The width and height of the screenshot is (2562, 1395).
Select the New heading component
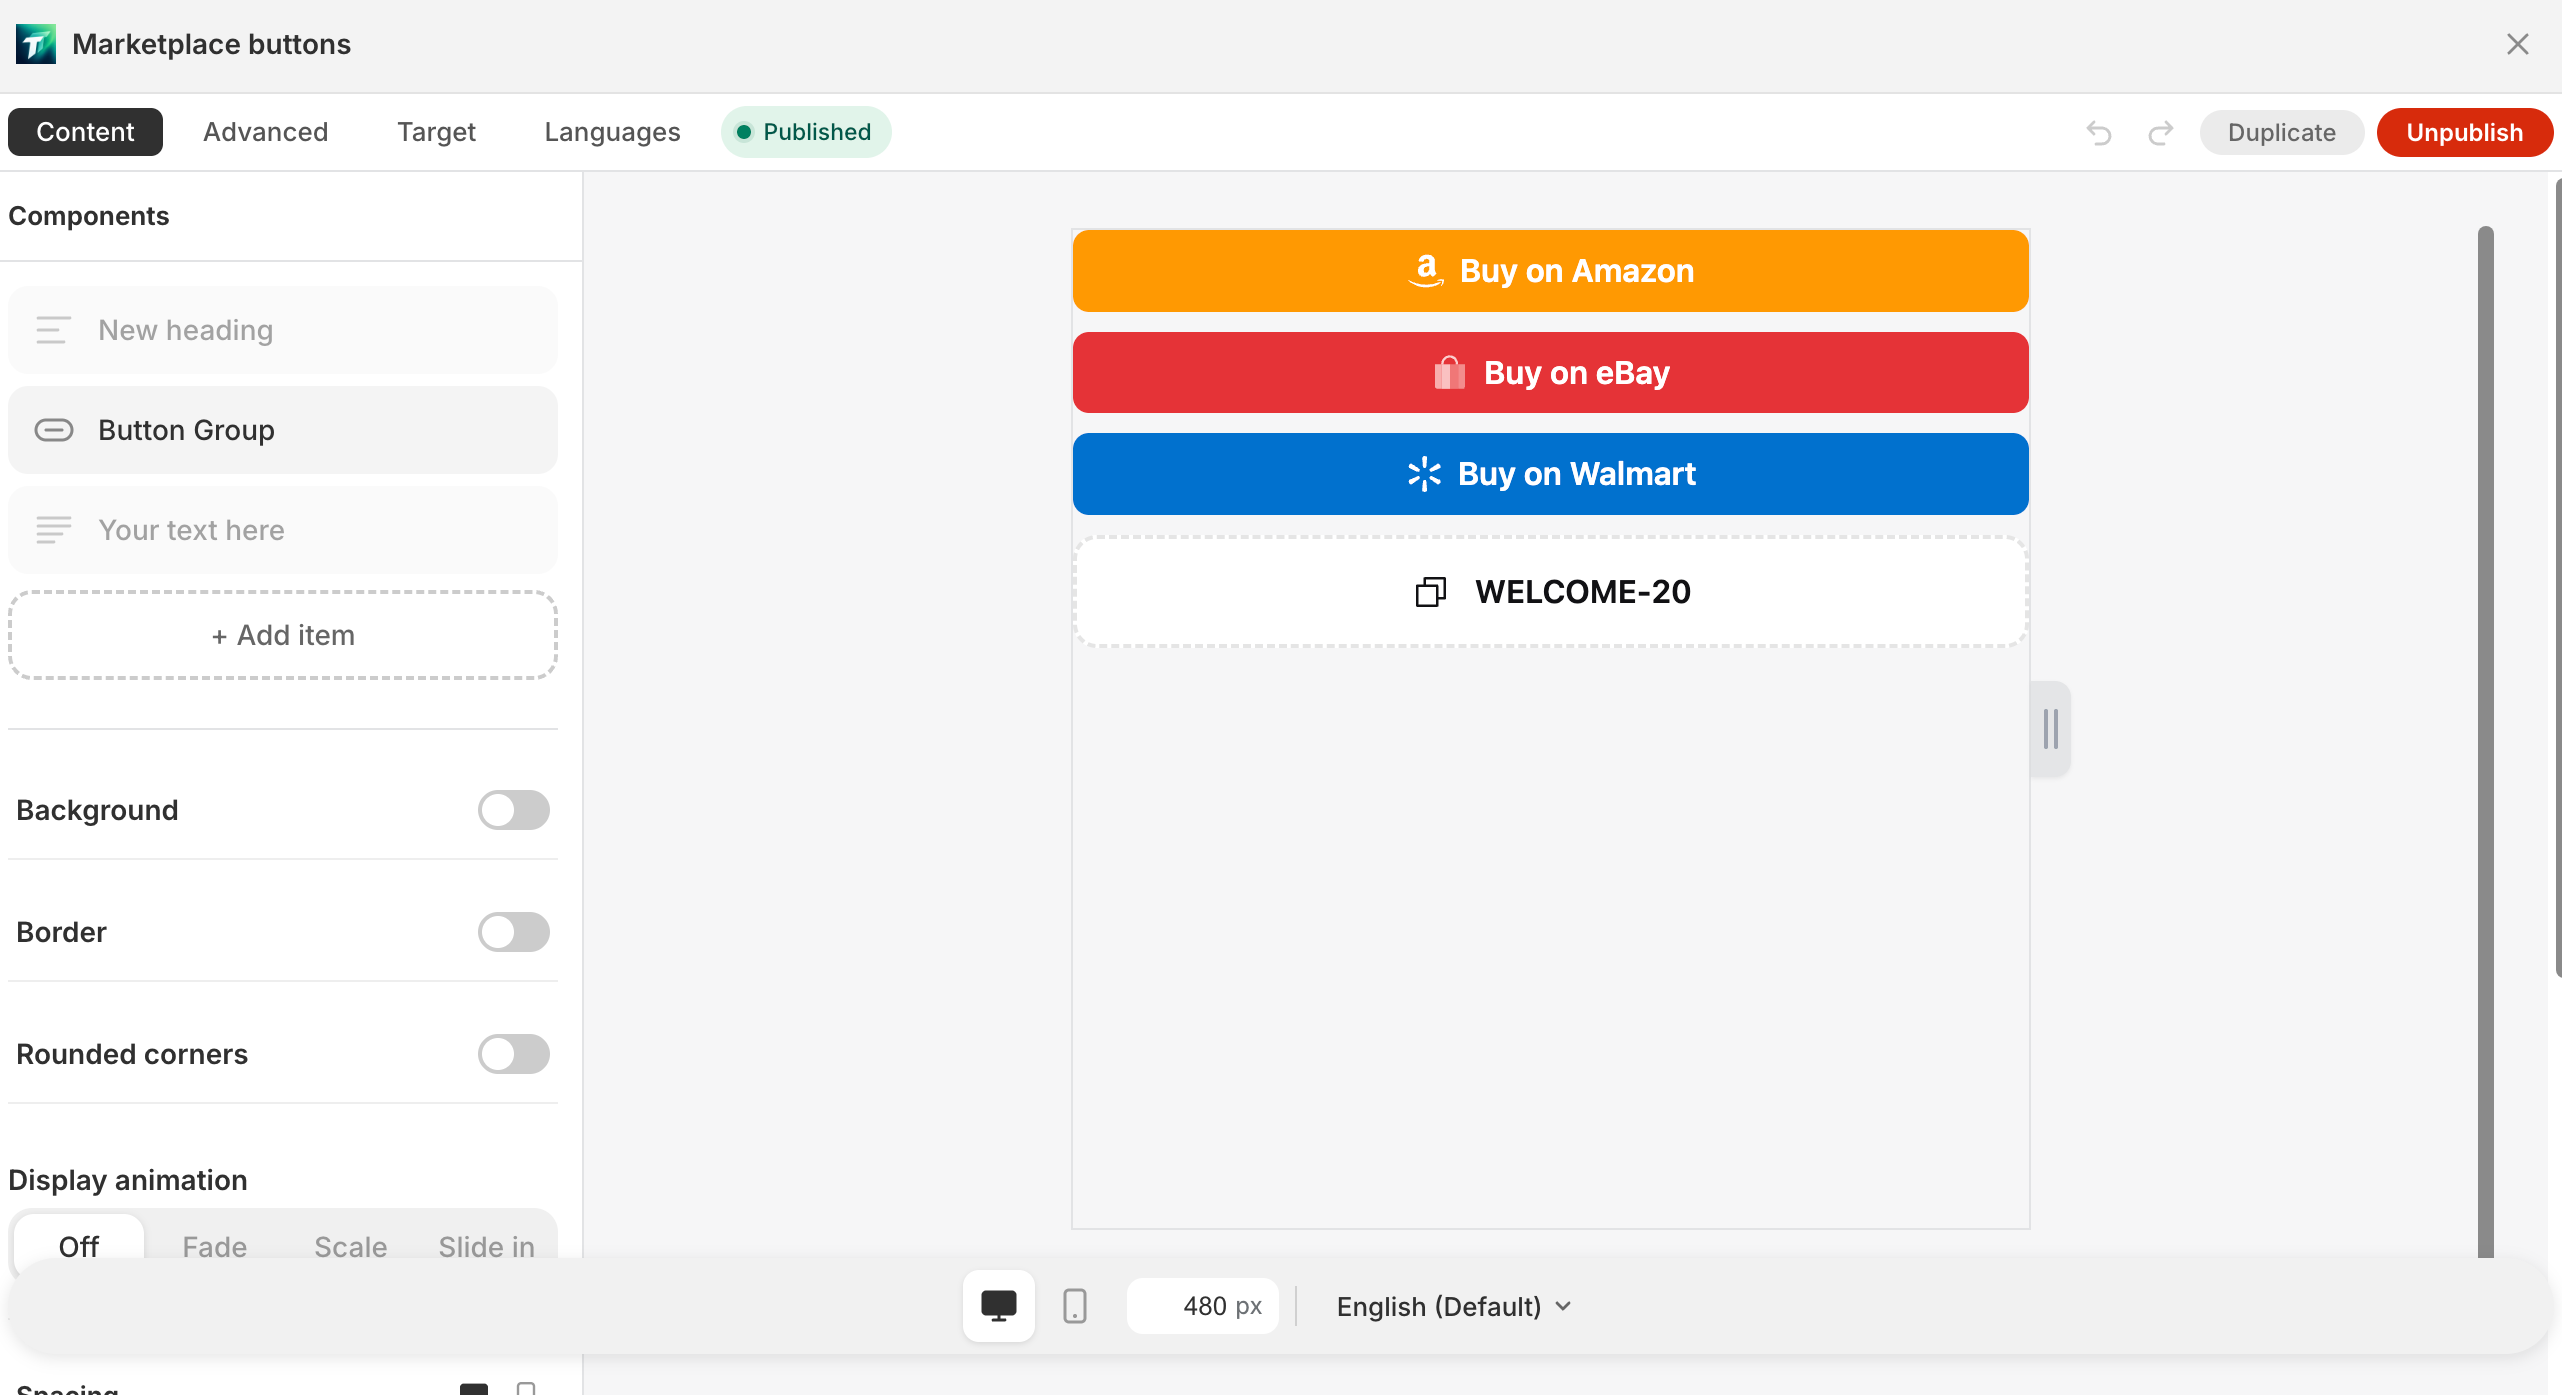(283, 330)
